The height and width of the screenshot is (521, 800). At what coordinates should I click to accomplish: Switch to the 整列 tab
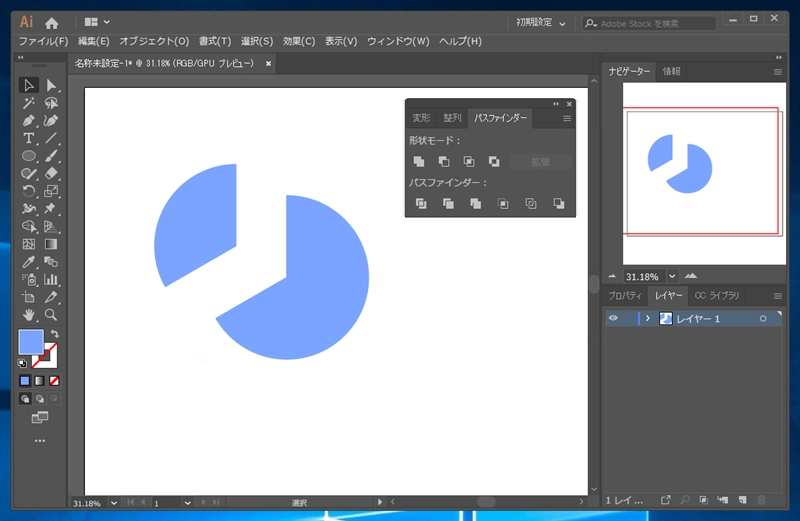tap(452, 118)
